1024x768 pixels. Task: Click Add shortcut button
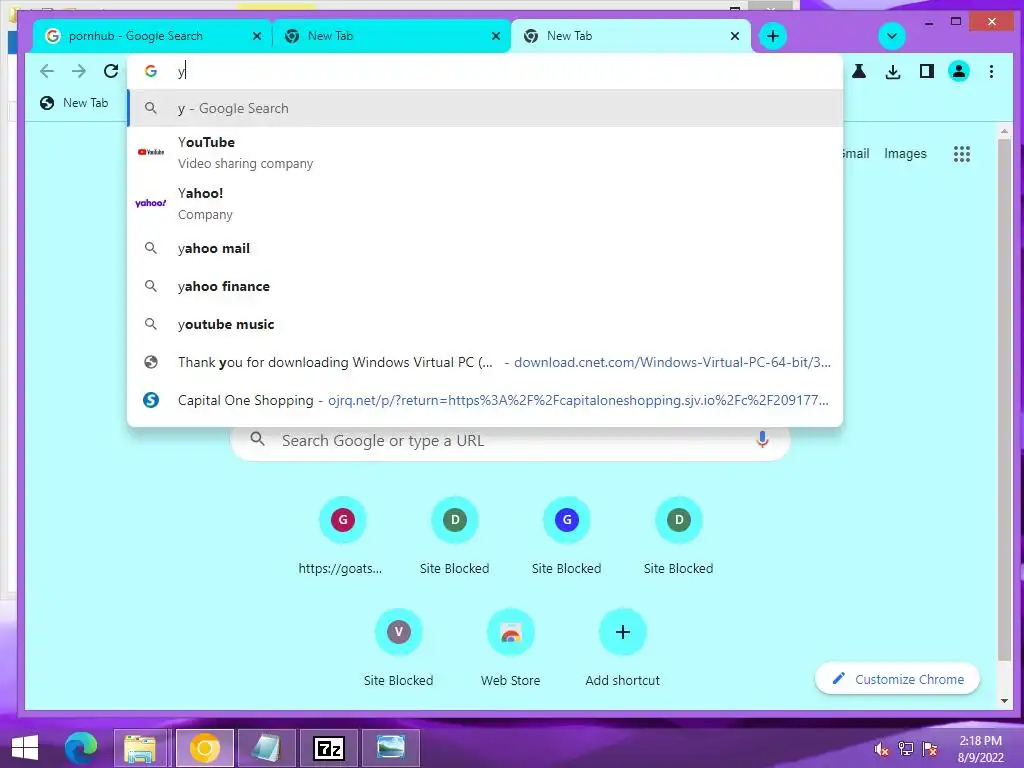click(622, 650)
